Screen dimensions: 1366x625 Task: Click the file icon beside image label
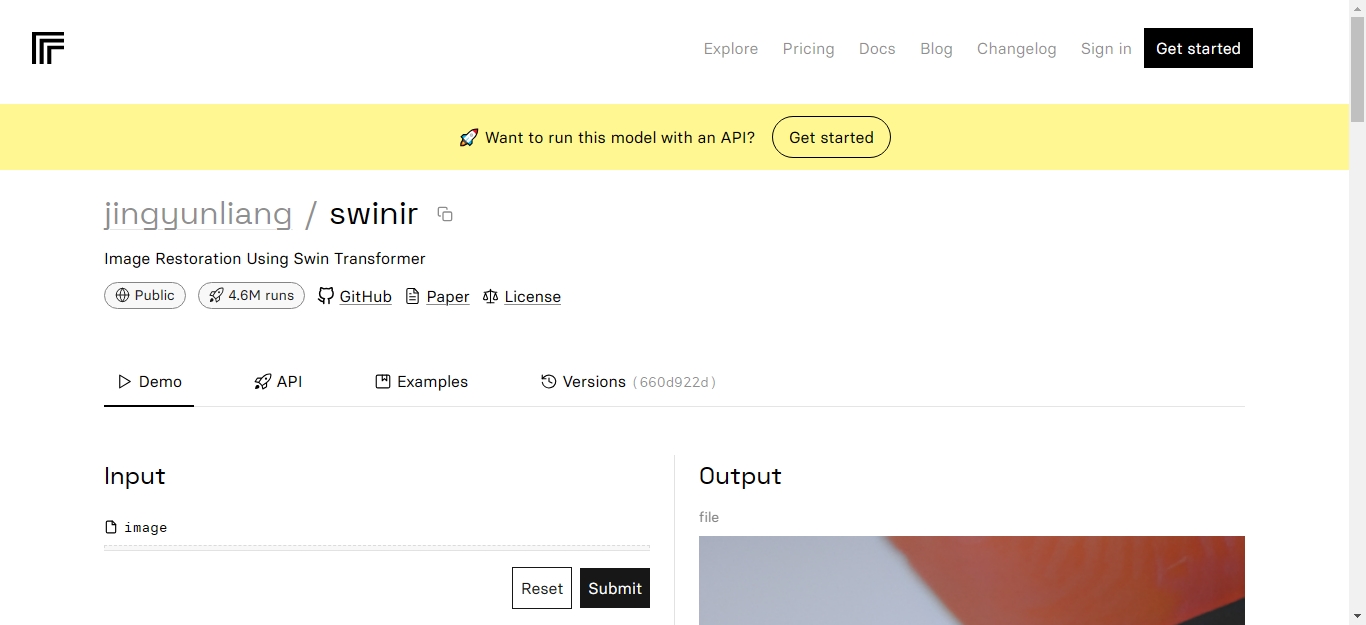click(x=111, y=527)
